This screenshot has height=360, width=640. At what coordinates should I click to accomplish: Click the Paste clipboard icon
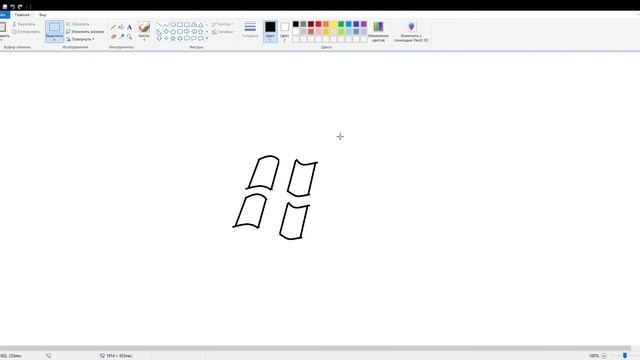pyautogui.click(x=2, y=27)
